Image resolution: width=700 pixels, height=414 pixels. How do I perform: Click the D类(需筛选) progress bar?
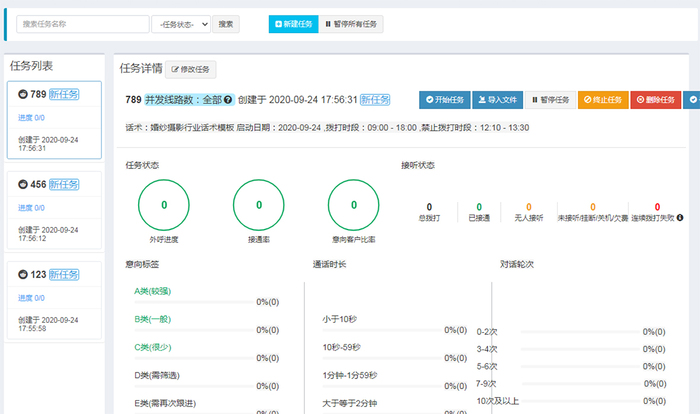[x=194, y=386]
